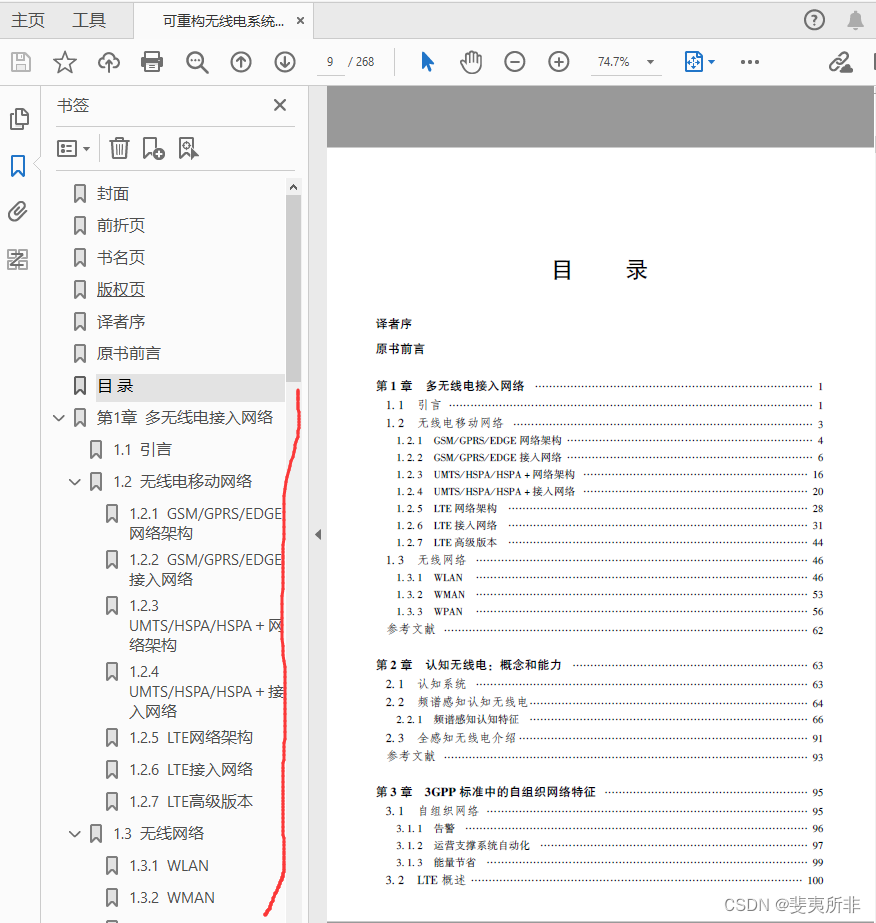
Task: Jump to 1.2.2 GSM/GPRS/EDGE 接入网络 bookmark
Action: [x=205, y=569]
